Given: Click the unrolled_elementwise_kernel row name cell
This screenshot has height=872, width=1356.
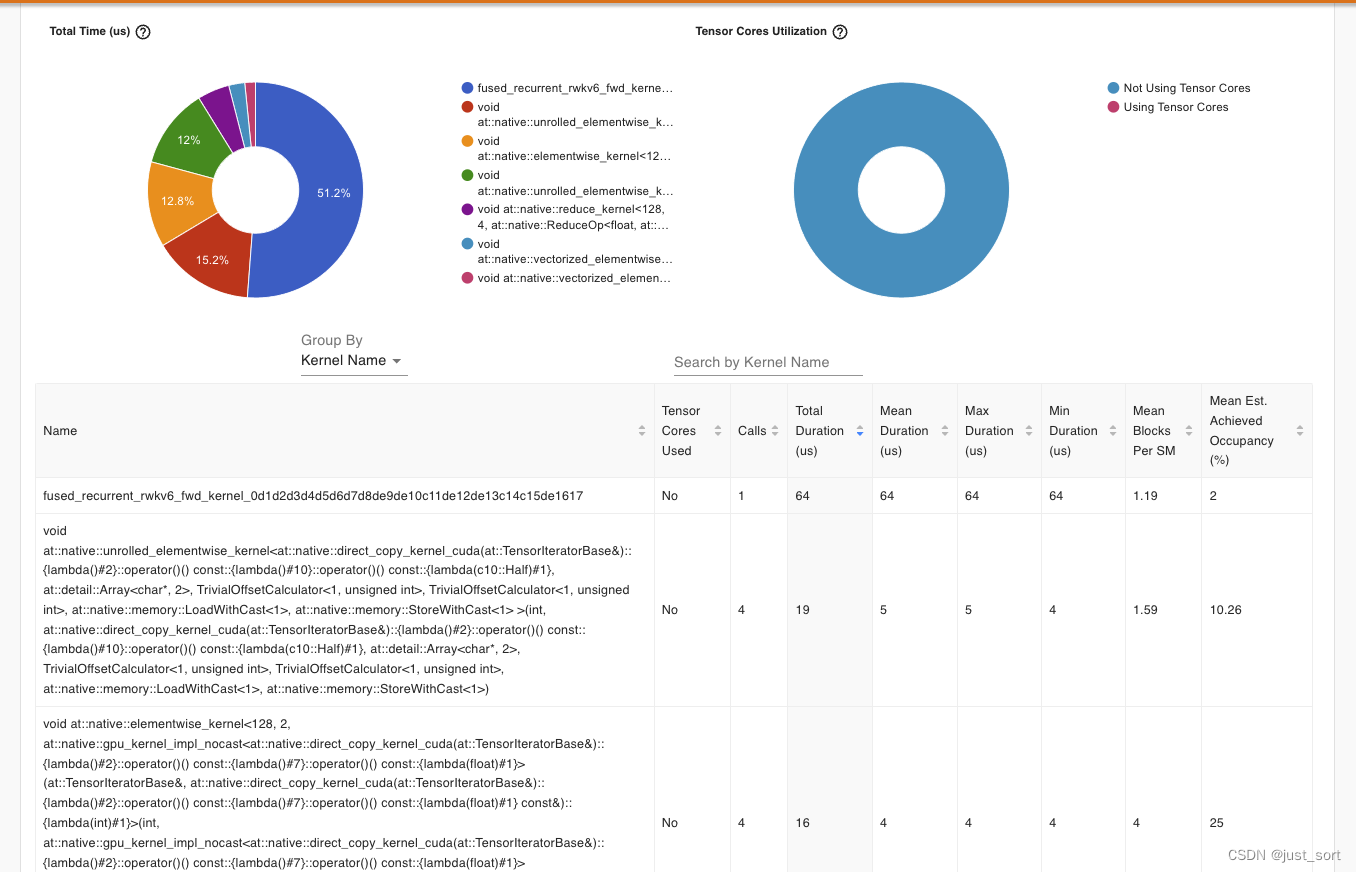Looking at the screenshot, I should pyautogui.click(x=344, y=610).
